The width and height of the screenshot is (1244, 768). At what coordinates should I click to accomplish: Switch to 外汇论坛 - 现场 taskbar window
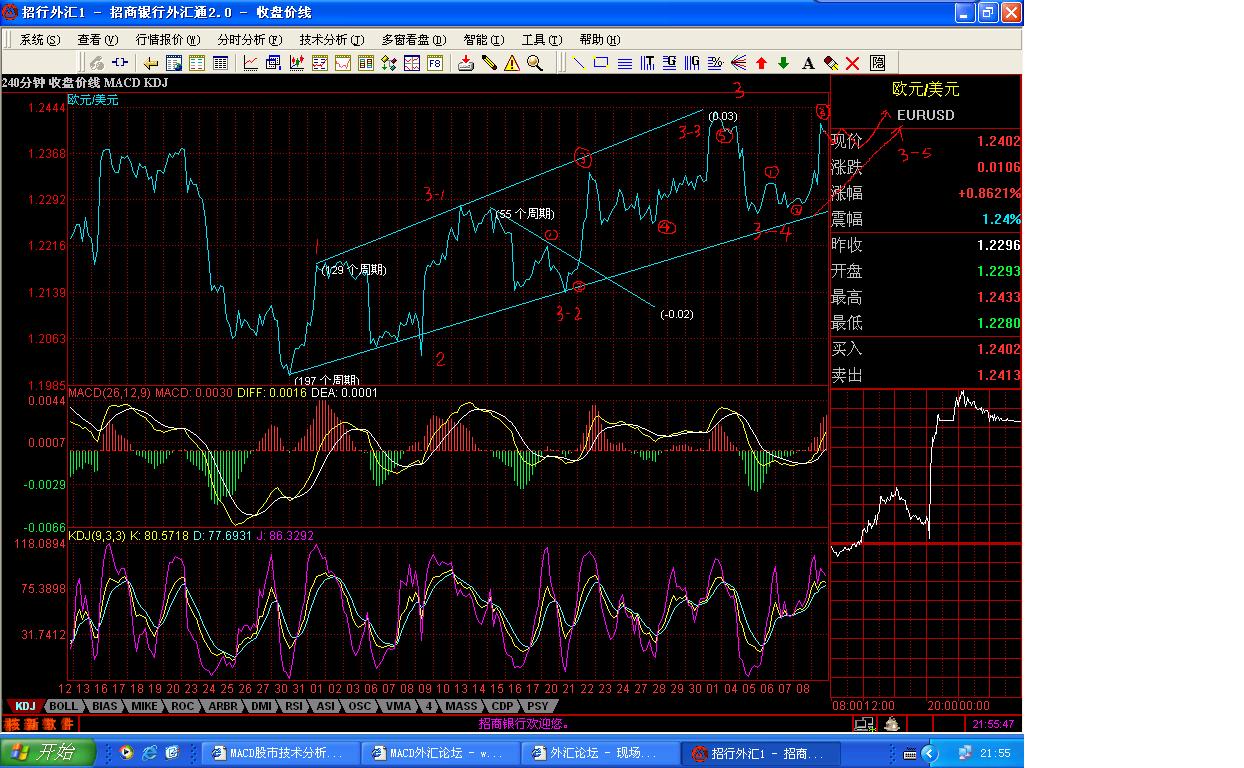coord(598,752)
